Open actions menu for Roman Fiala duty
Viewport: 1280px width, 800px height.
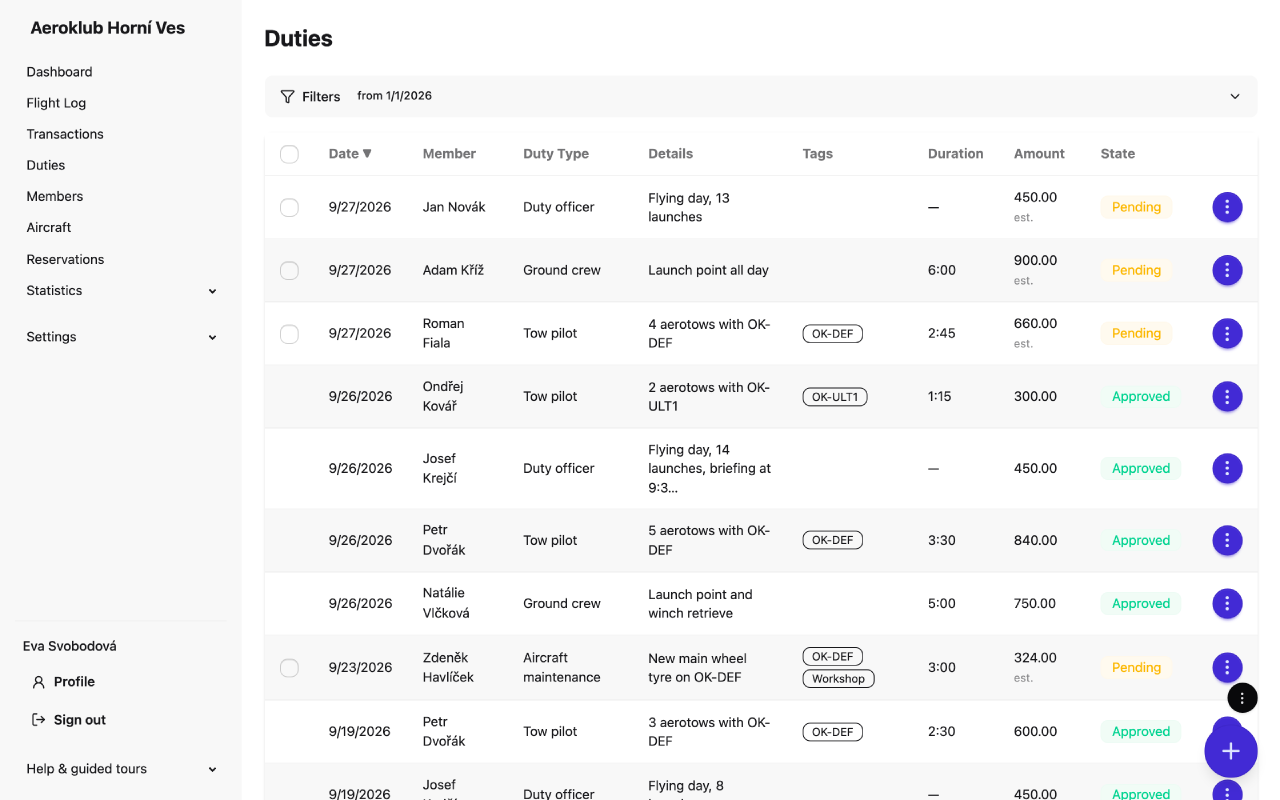click(x=1227, y=333)
